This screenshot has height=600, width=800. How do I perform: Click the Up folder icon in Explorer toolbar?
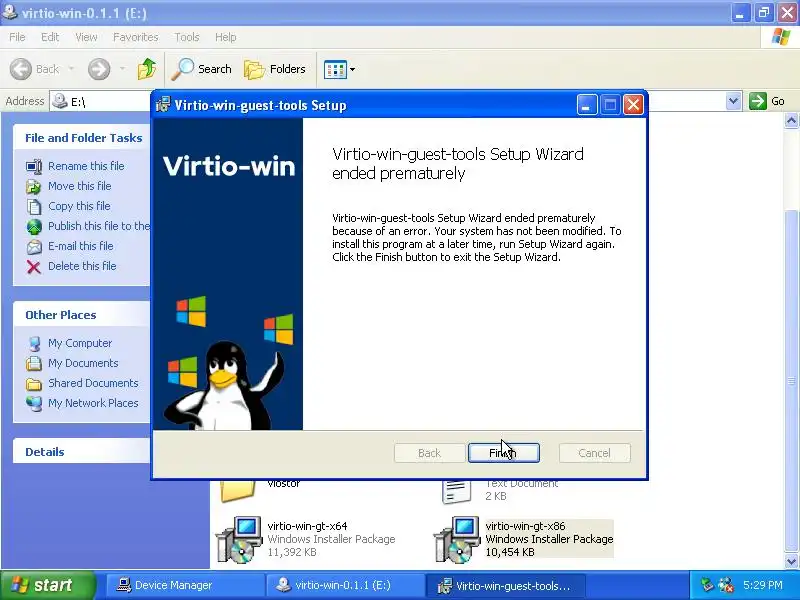147,69
